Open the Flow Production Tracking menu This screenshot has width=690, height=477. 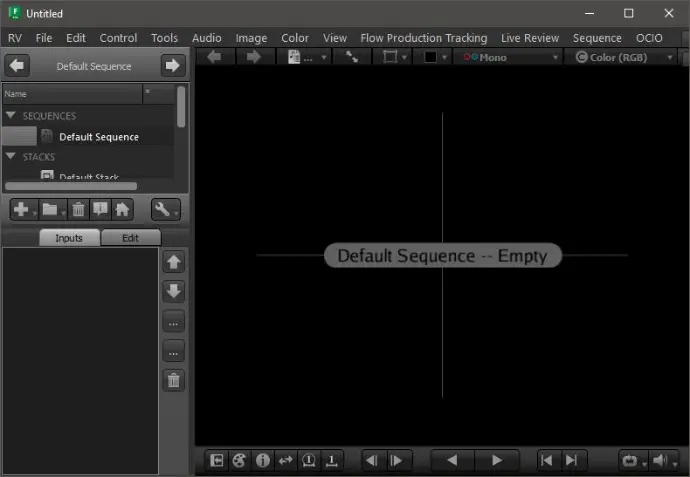point(423,38)
